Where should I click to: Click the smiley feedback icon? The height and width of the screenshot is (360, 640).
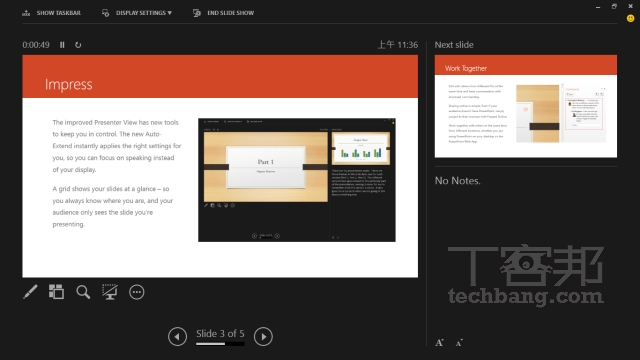[x=631, y=18]
